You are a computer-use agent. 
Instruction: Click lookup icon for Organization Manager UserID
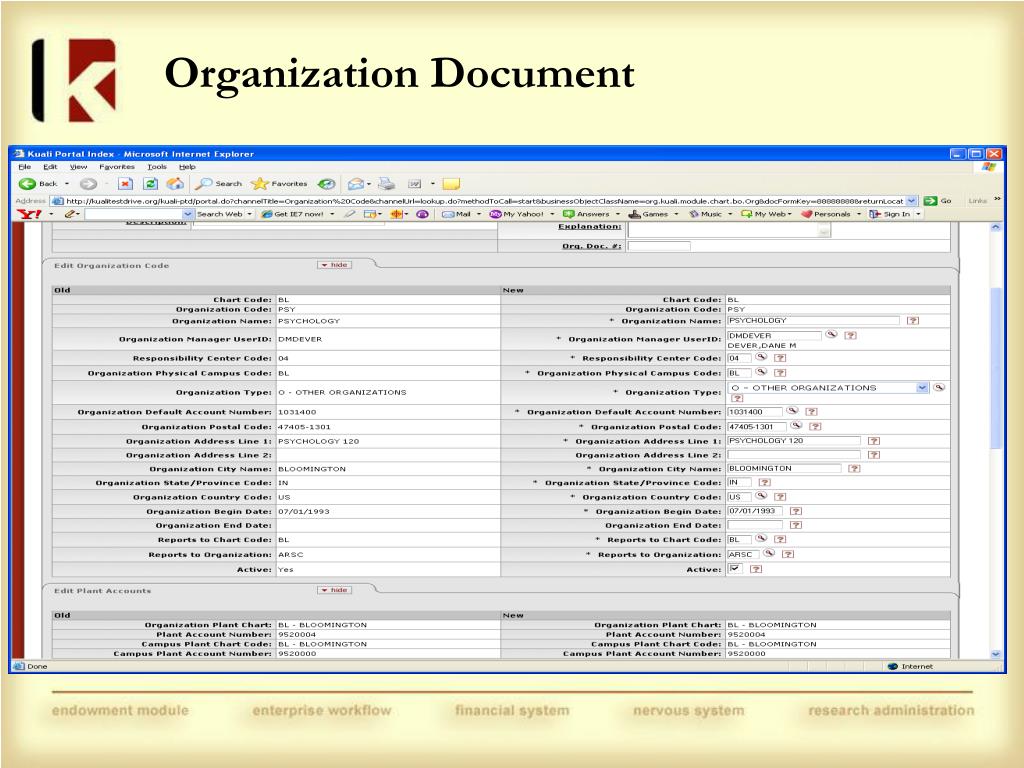(x=831, y=334)
